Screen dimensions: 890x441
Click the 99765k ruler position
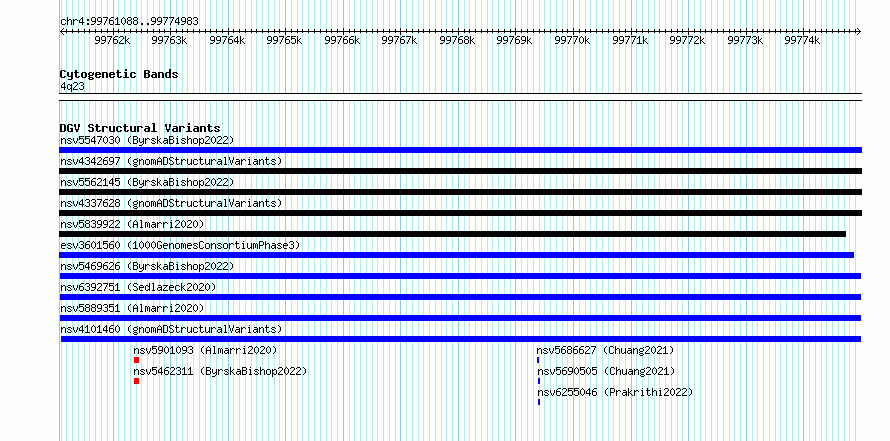(x=285, y=40)
